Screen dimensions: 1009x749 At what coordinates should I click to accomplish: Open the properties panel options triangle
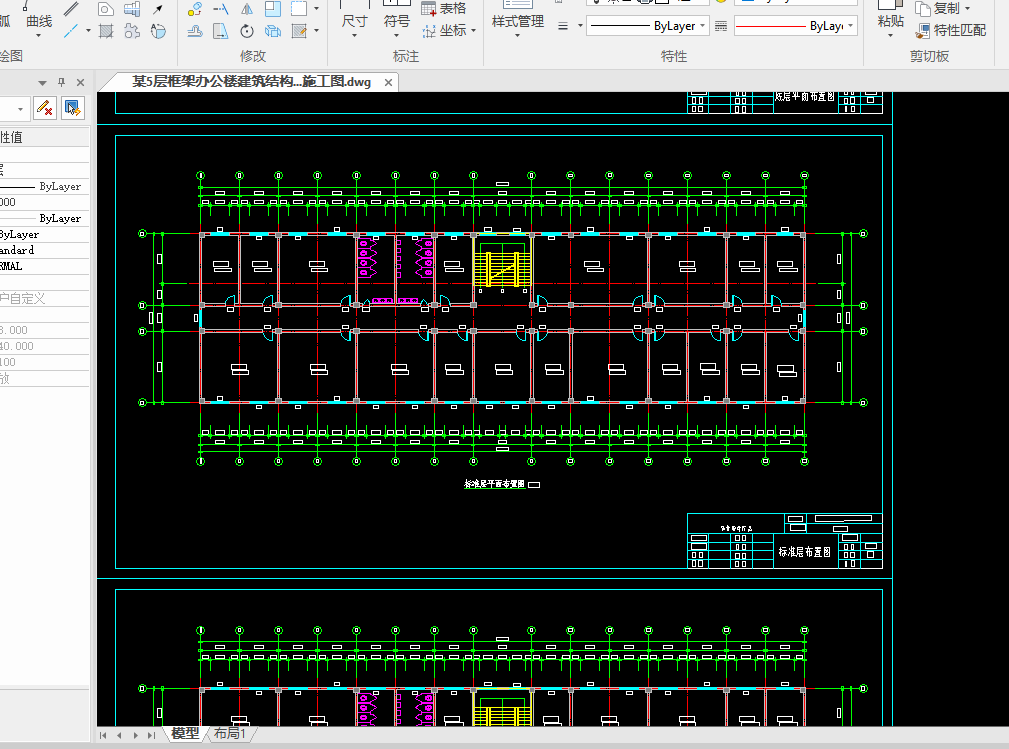[x=42, y=82]
